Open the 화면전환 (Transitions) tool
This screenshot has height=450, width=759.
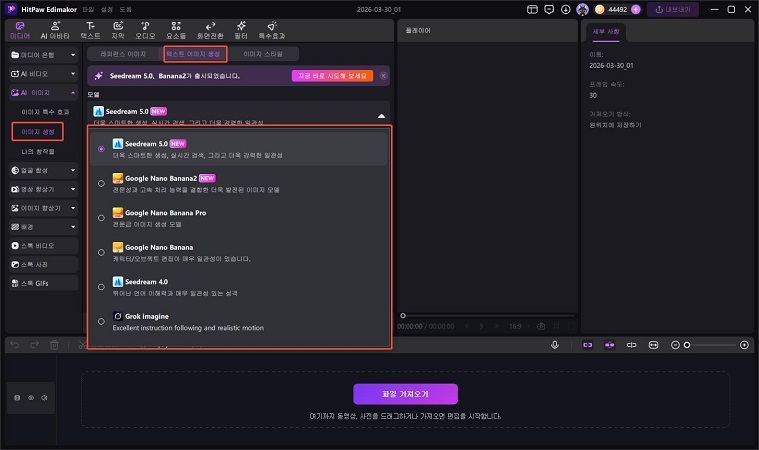(210, 30)
